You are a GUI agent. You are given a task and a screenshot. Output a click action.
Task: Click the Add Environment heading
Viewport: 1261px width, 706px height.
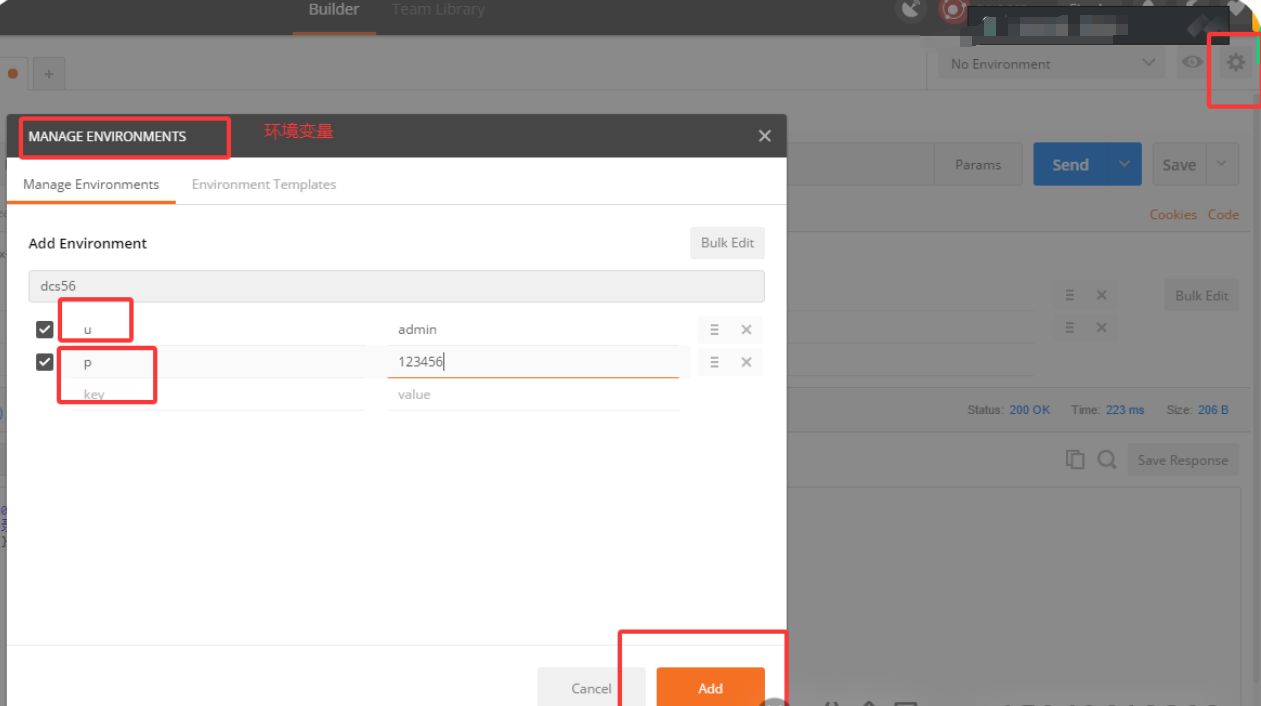[x=88, y=243]
